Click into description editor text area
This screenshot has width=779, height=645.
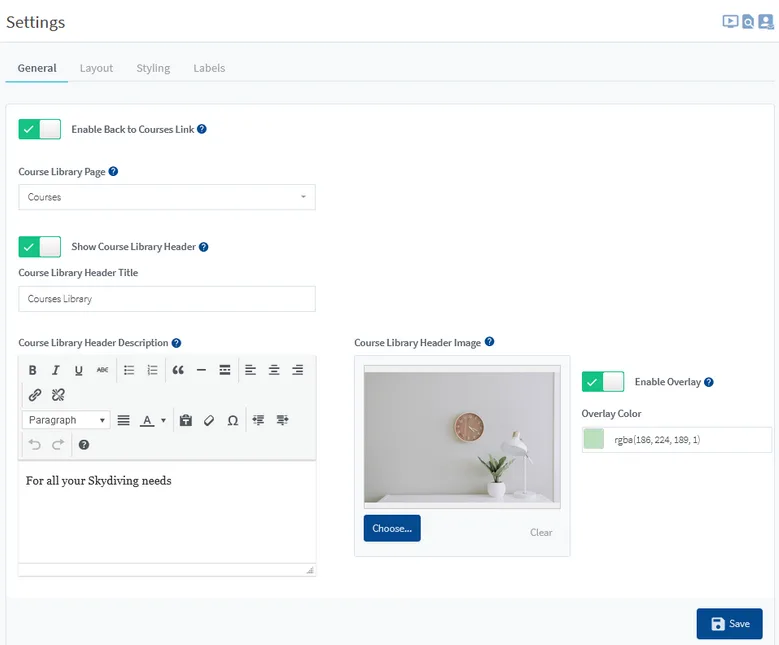pyautogui.click(x=167, y=512)
